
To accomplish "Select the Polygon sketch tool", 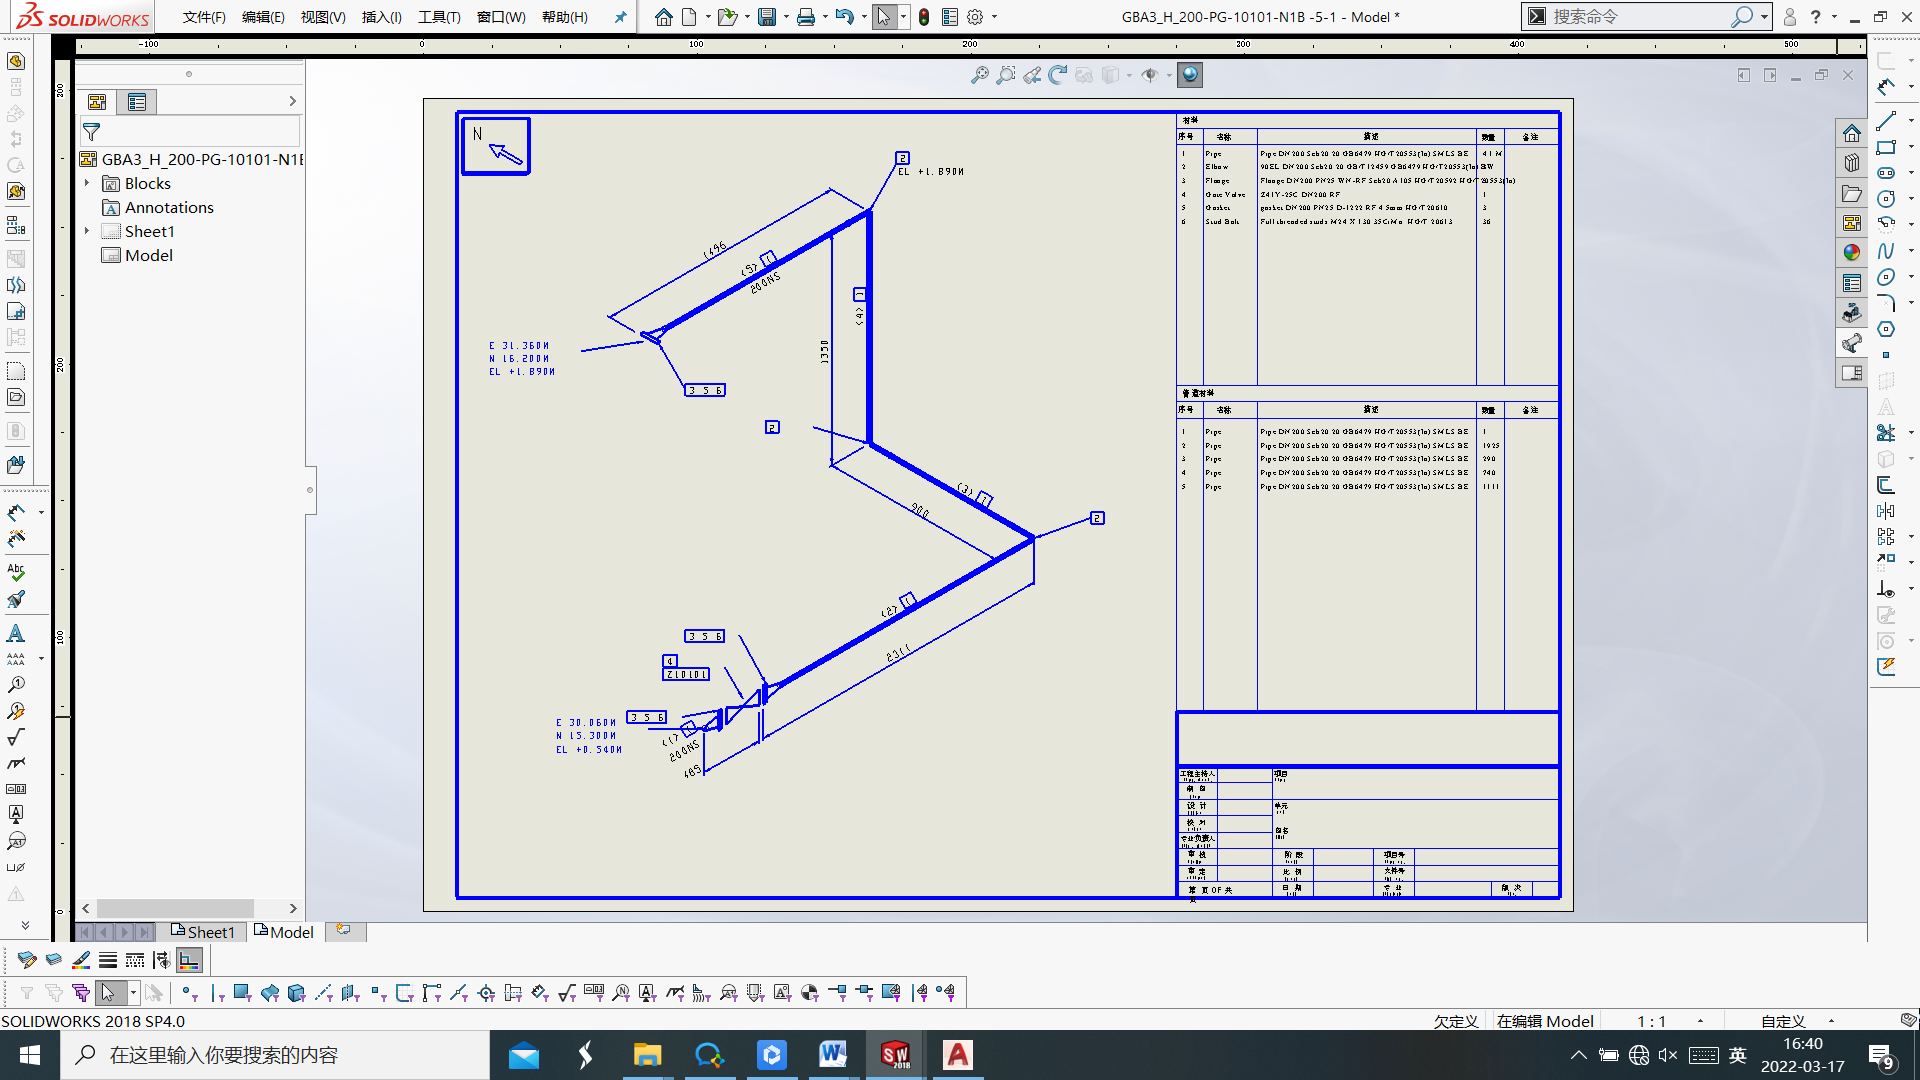I will 1886,329.
